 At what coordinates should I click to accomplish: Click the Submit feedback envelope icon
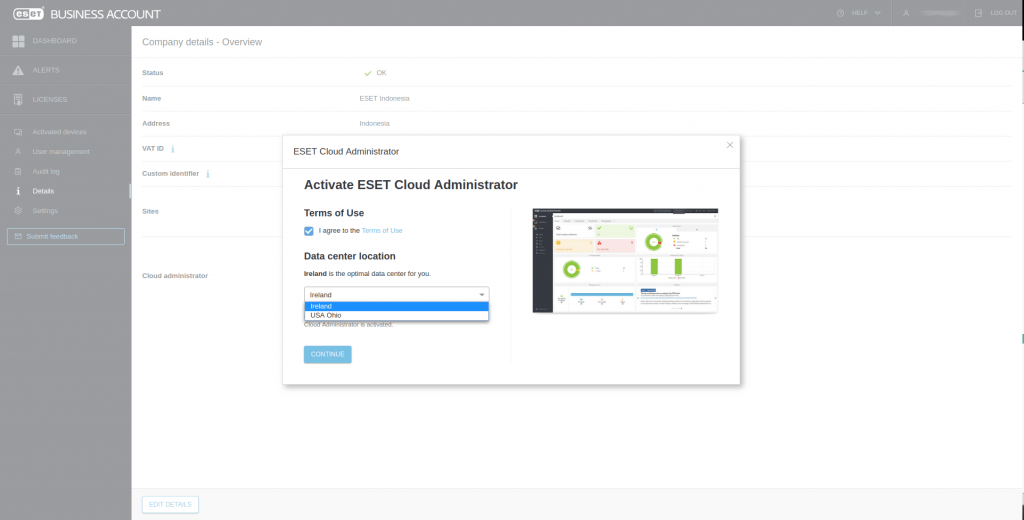tap(18, 236)
